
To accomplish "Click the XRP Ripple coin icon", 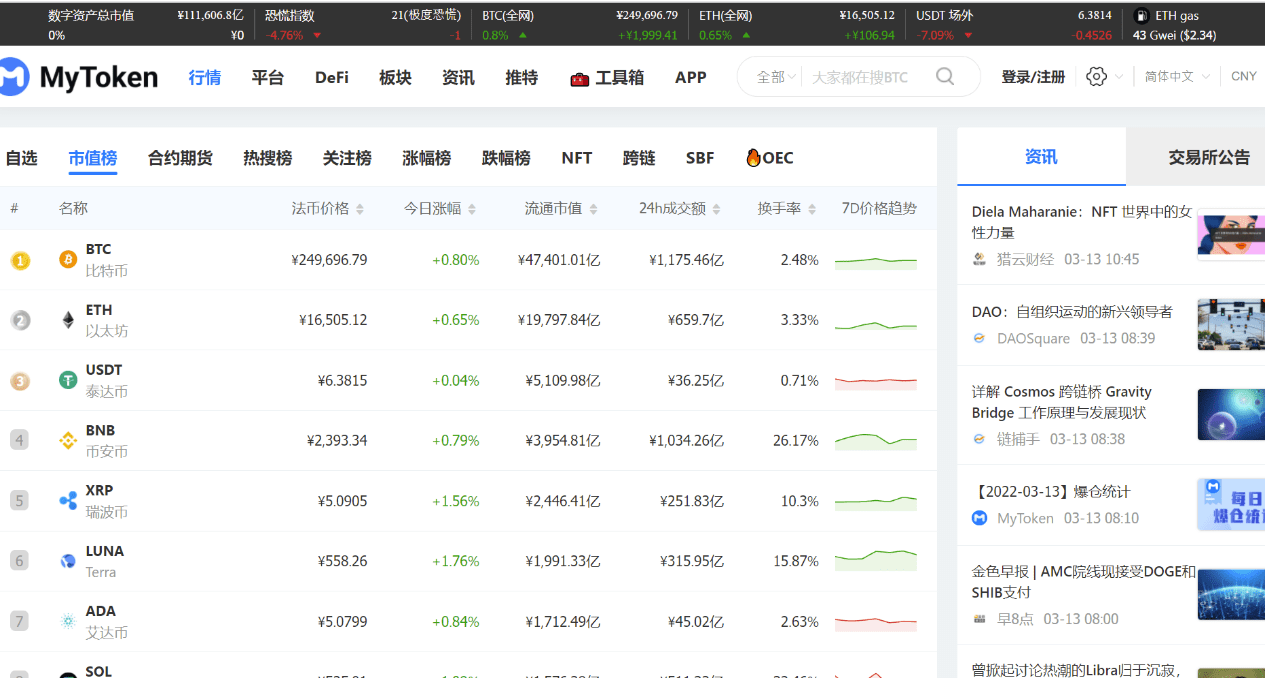I will click(x=67, y=499).
